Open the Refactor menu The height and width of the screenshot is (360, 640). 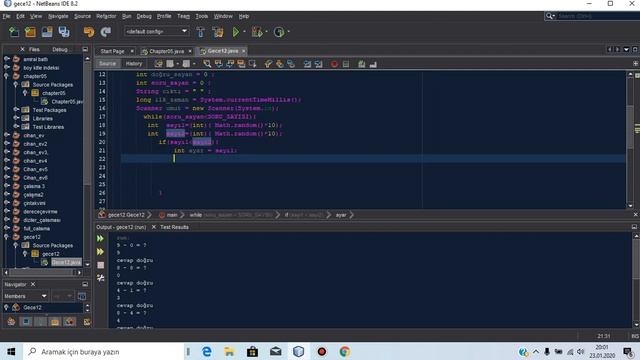click(x=106, y=16)
